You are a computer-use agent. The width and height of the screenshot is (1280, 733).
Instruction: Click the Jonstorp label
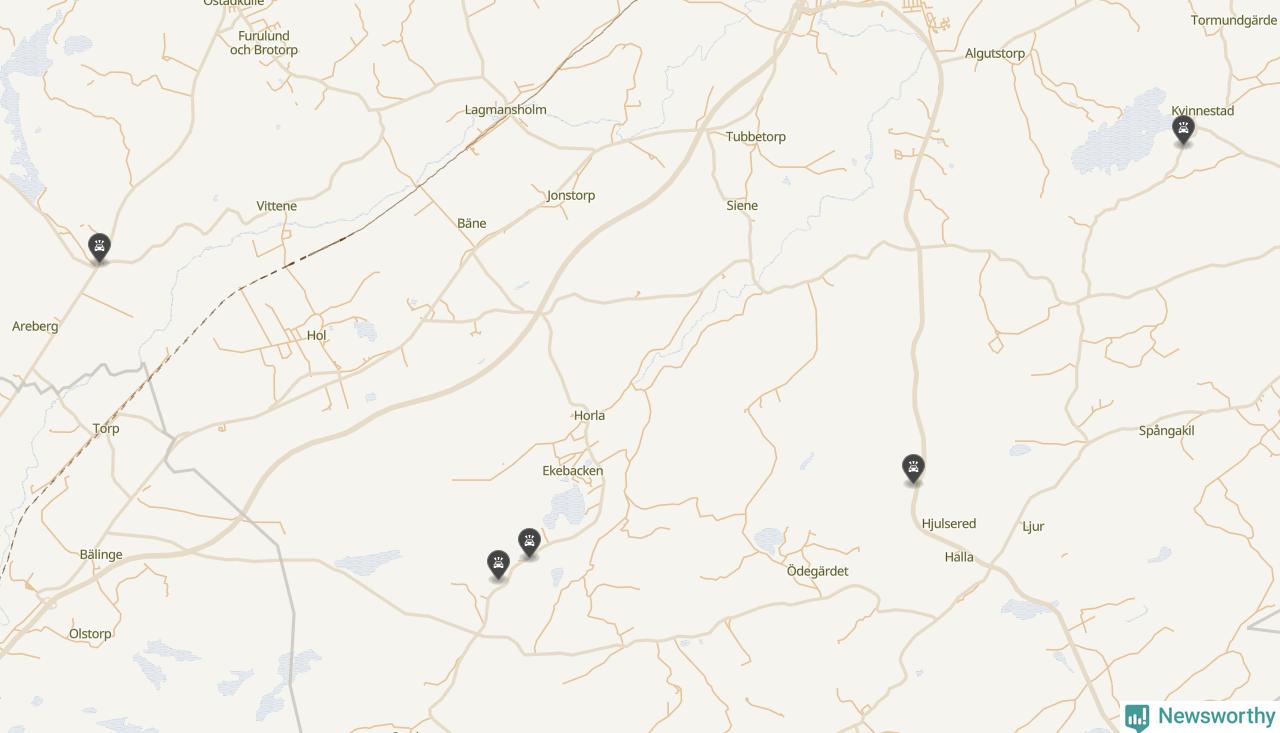pyautogui.click(x=571, y=196)
